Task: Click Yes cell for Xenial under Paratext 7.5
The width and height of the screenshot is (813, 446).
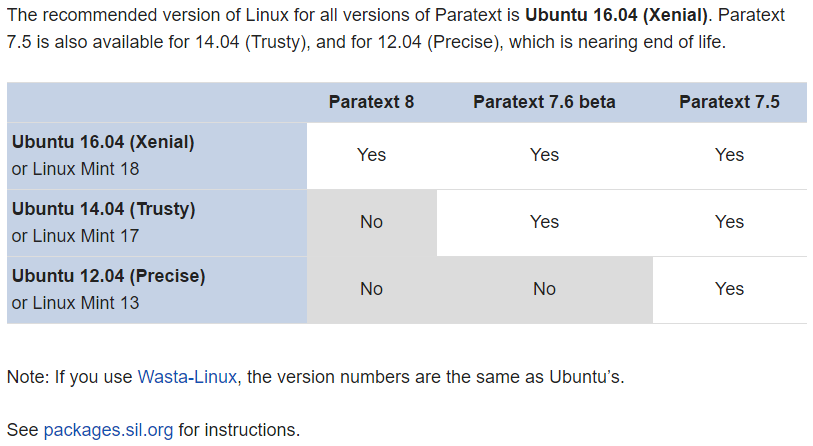Action: 729,155
